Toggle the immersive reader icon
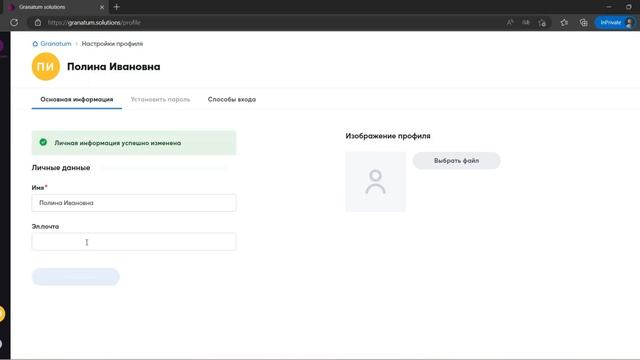Viewport: 640px width, 360px height. 526,22
